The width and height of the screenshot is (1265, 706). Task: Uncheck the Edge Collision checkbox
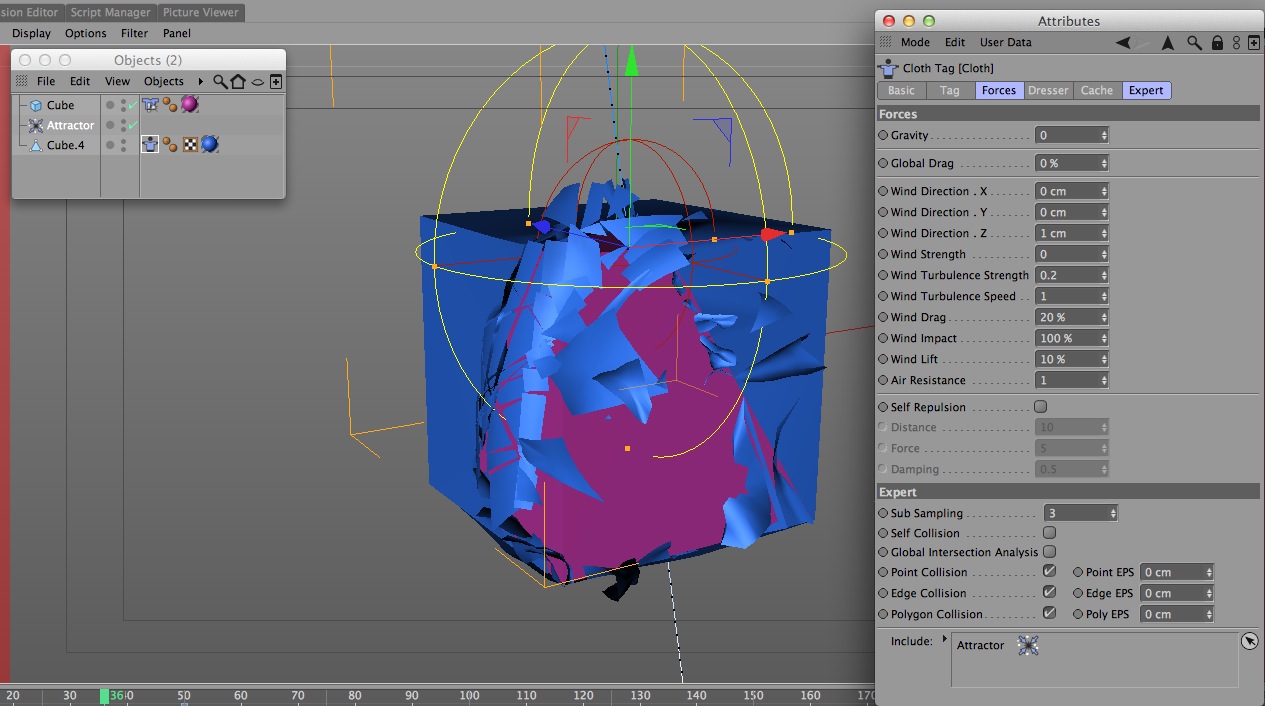point(1049,592)
